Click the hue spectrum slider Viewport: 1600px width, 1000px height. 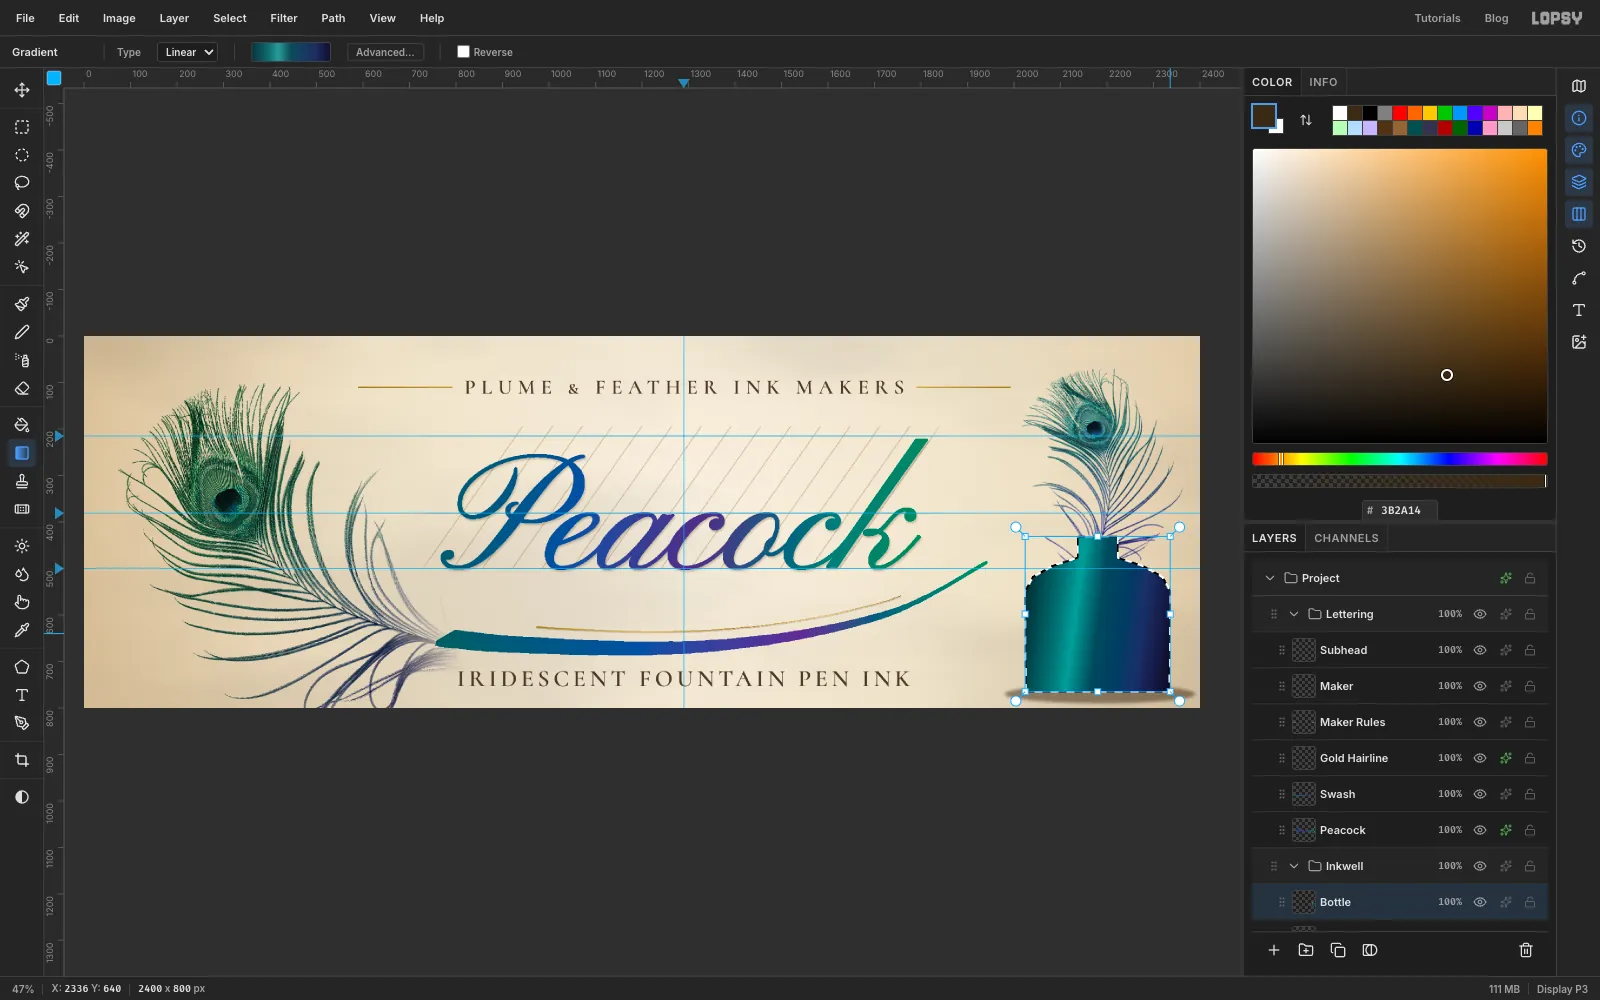click(1400, 459)
